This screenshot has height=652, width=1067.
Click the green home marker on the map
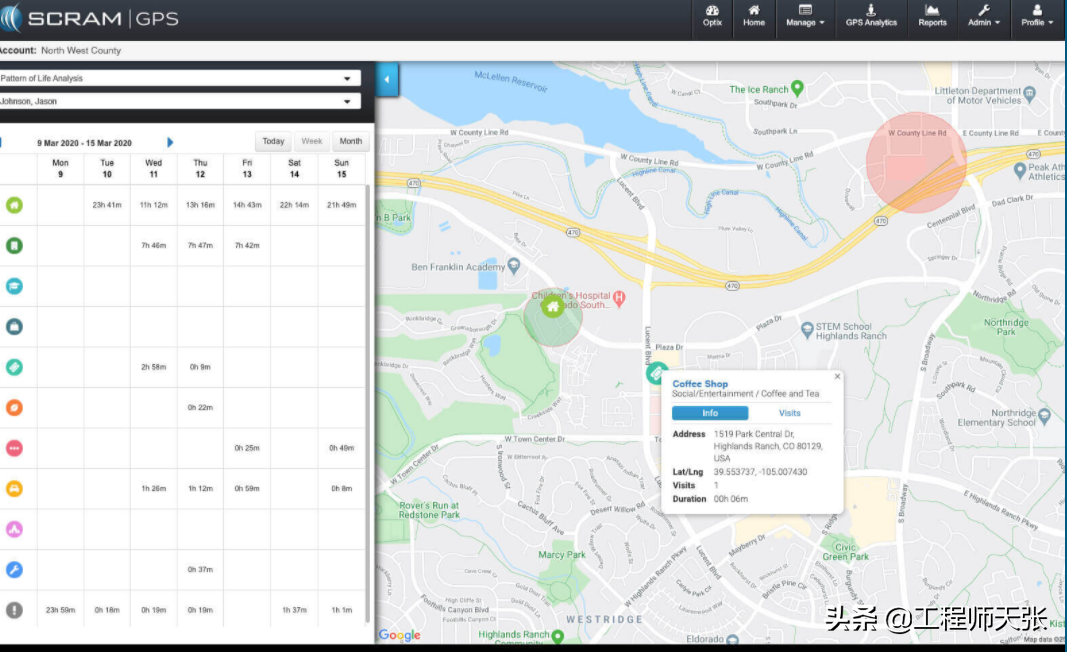click(x=551, y=308)
